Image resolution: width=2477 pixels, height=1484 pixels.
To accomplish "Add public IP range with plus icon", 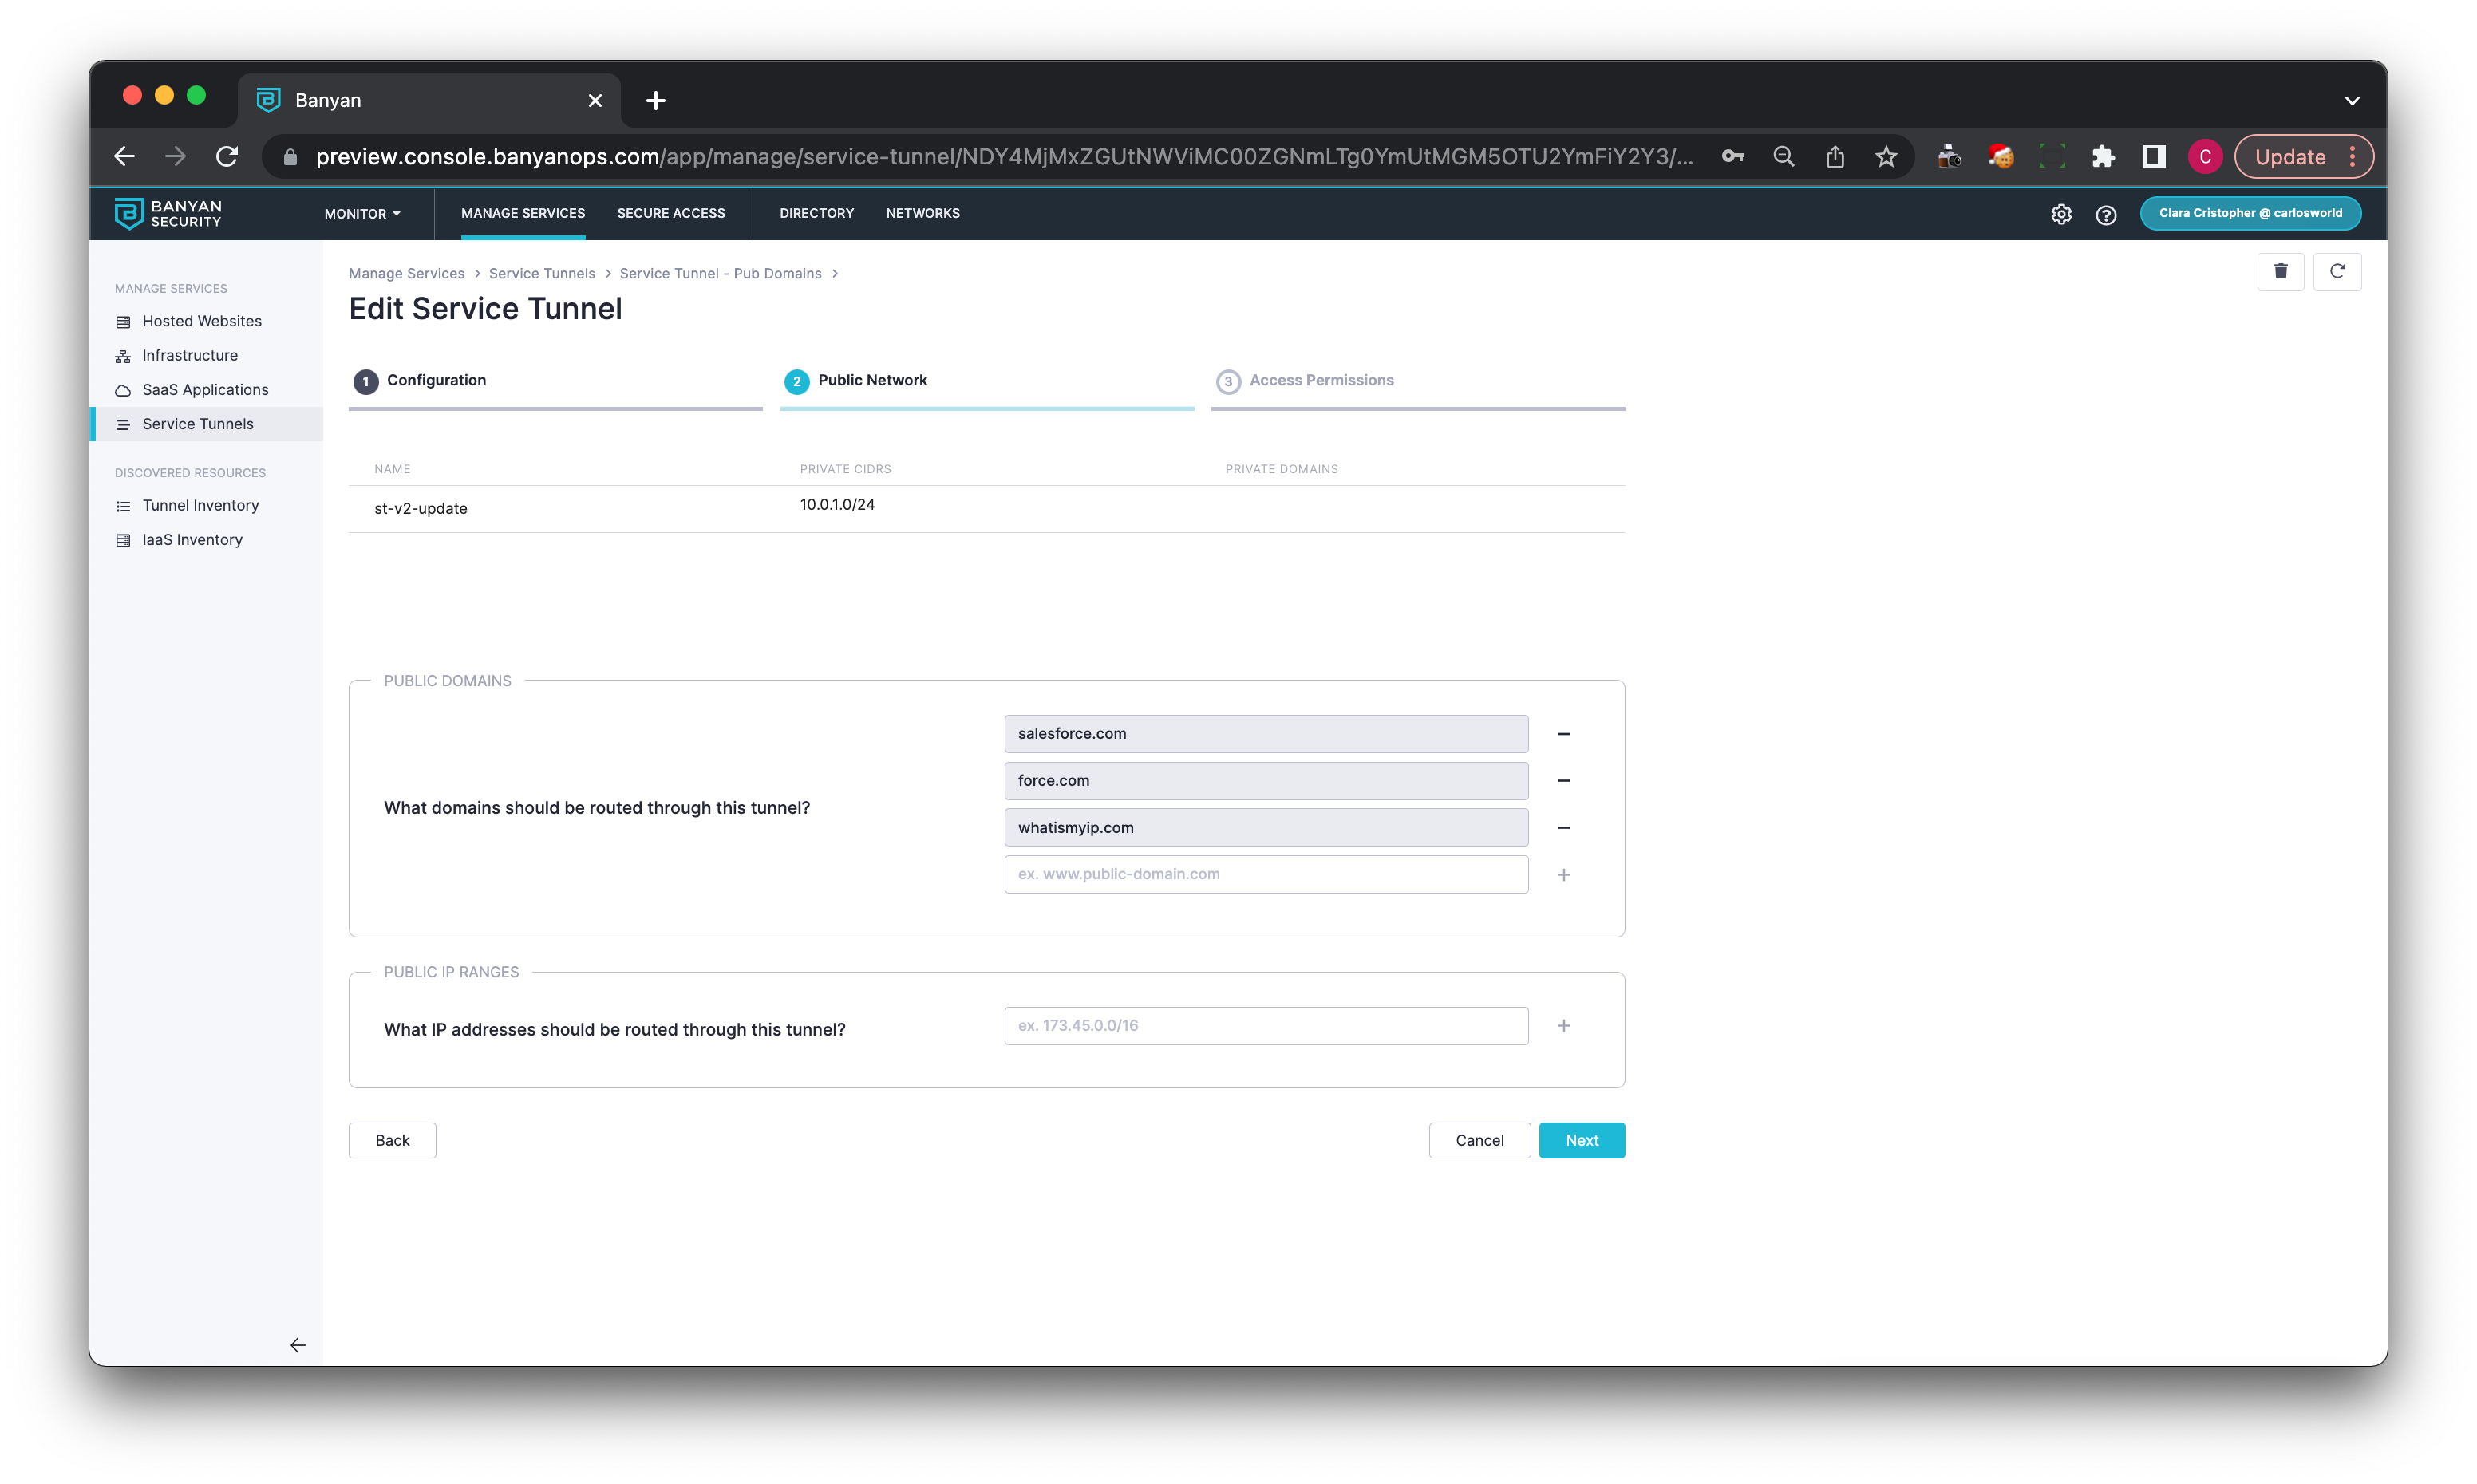I will 1563,1026.
